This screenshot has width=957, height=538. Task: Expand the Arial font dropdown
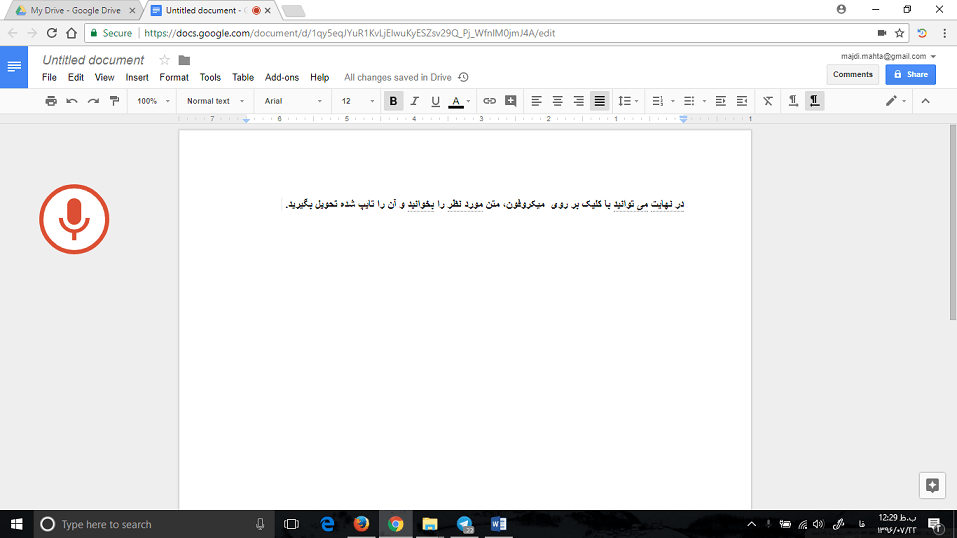[292, 101]
